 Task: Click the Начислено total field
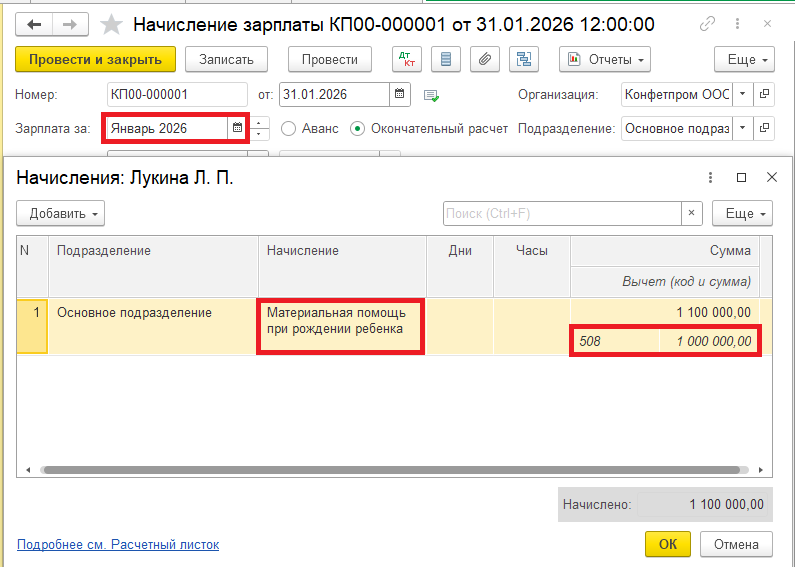(702, 505)
